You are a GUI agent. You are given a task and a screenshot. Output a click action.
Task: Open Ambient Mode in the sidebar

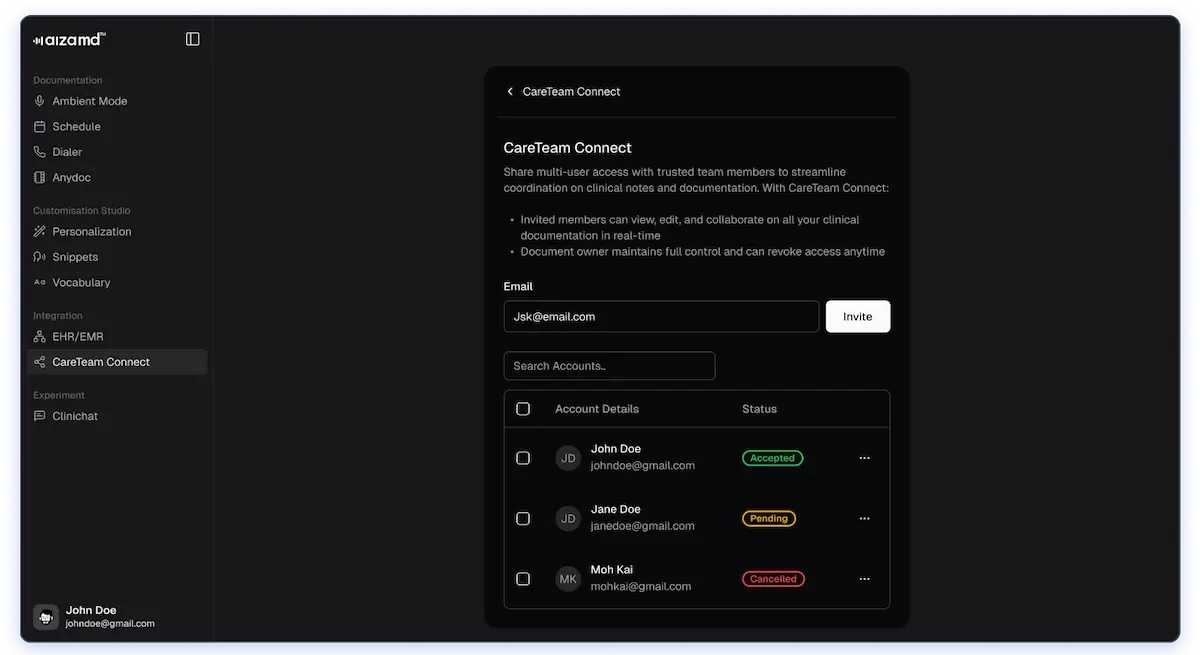(x=117, y=101)
